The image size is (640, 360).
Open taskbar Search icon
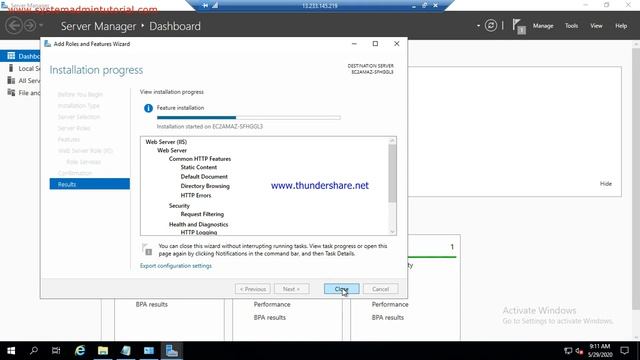(34, 351)
